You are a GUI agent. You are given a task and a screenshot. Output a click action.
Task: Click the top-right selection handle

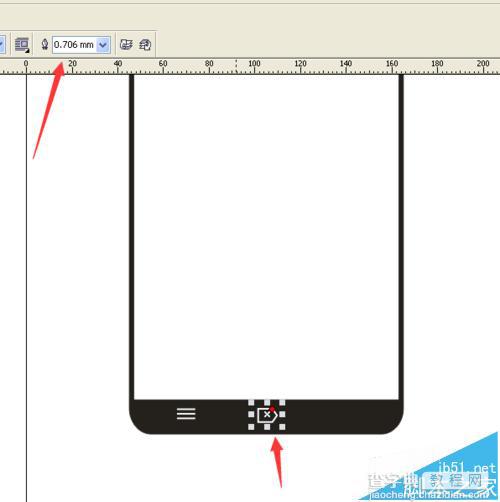click(282, 402)
